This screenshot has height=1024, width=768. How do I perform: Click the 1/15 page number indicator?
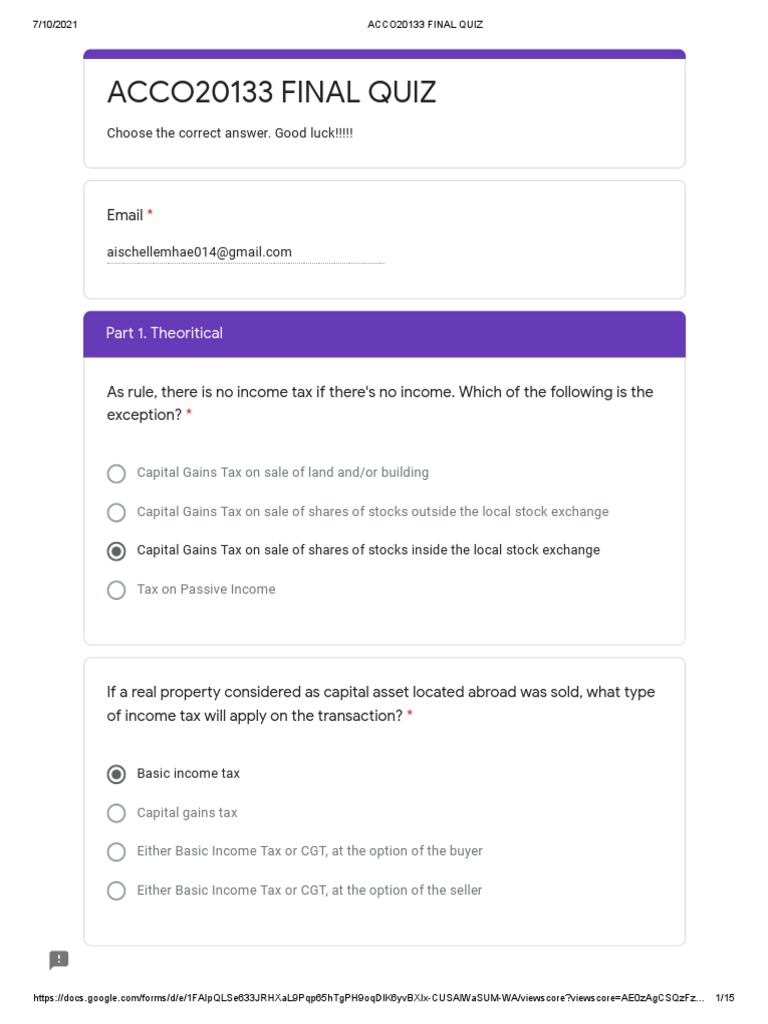726,998
